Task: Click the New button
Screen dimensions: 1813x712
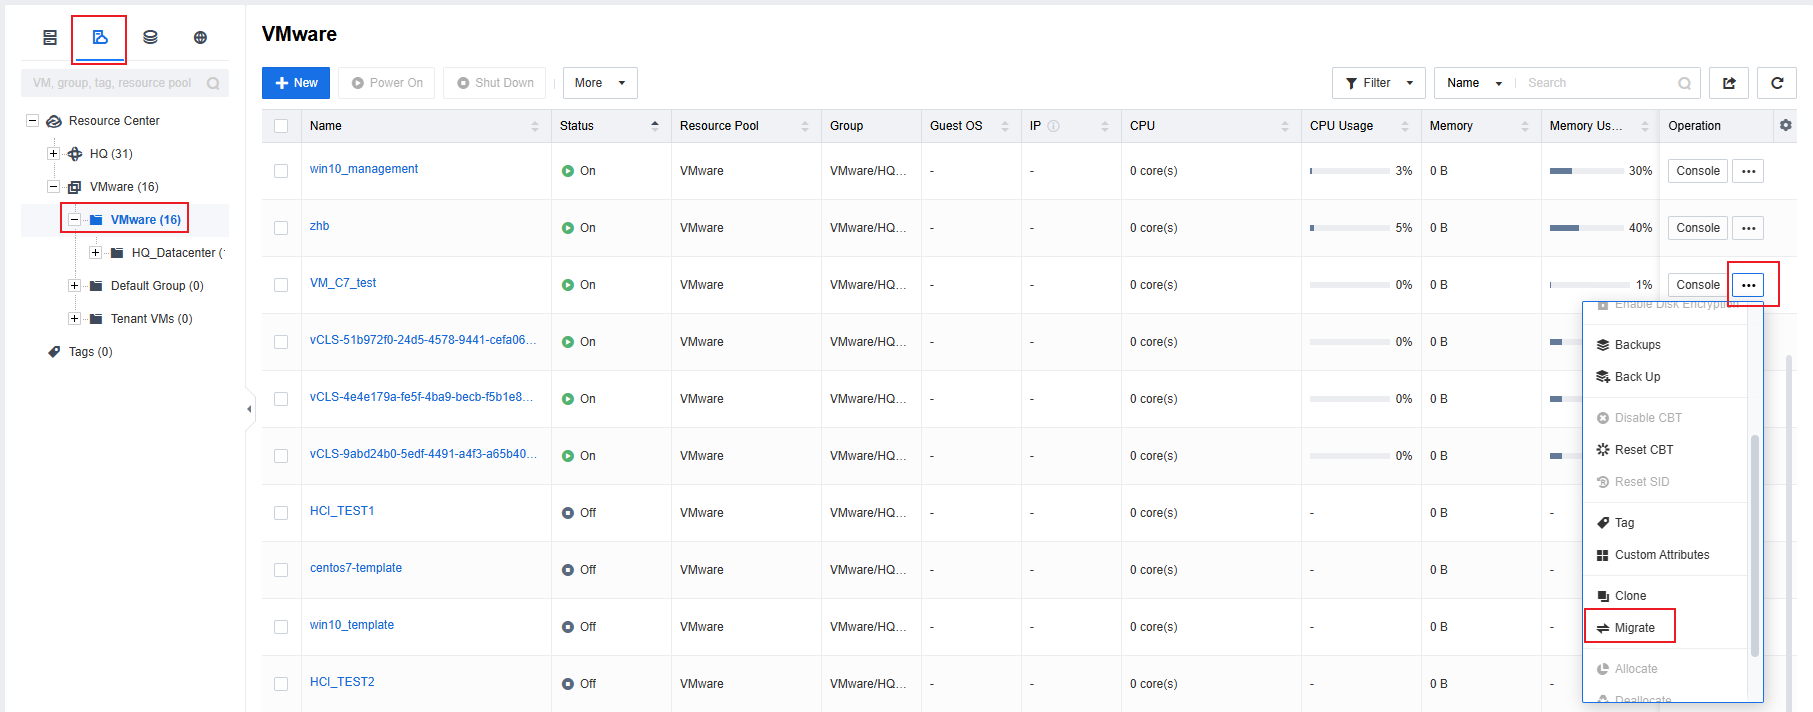Action: pyautogui.click(x=296, y=83)
